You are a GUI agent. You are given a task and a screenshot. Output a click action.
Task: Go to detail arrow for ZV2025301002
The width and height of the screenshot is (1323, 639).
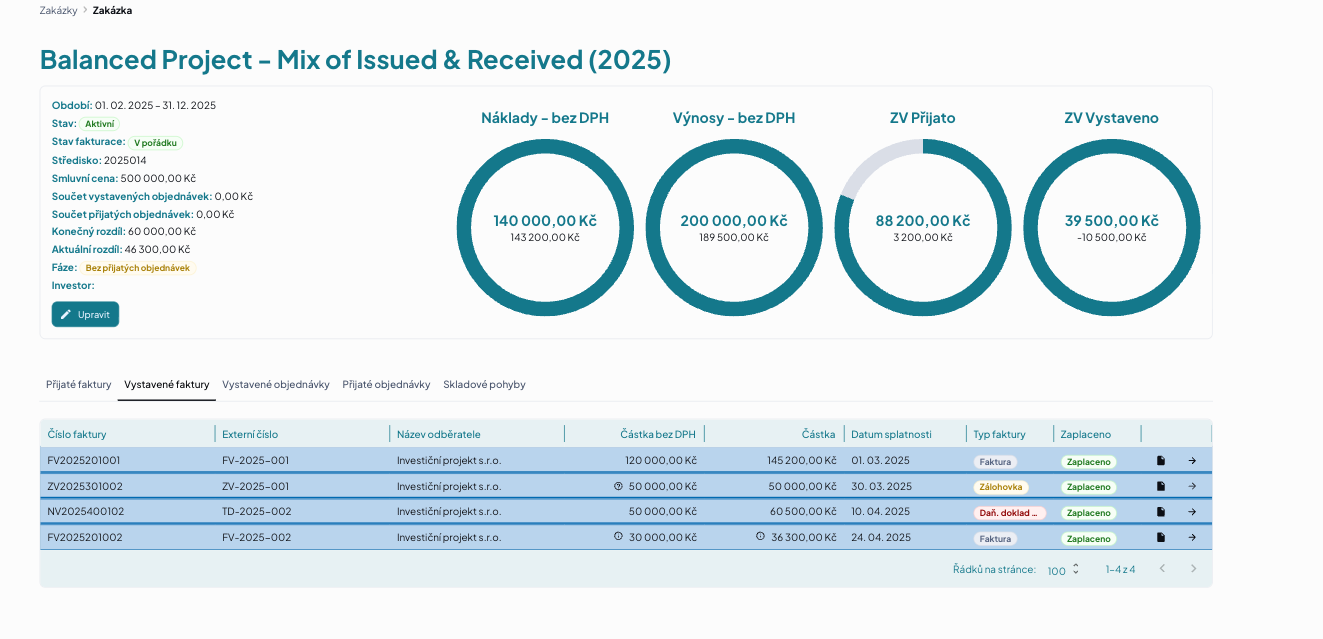click(1192, 486)
